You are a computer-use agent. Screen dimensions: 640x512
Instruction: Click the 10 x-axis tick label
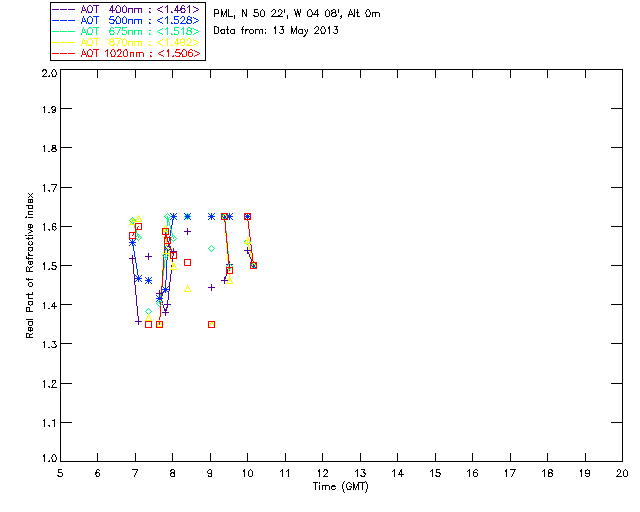(247, 473)
